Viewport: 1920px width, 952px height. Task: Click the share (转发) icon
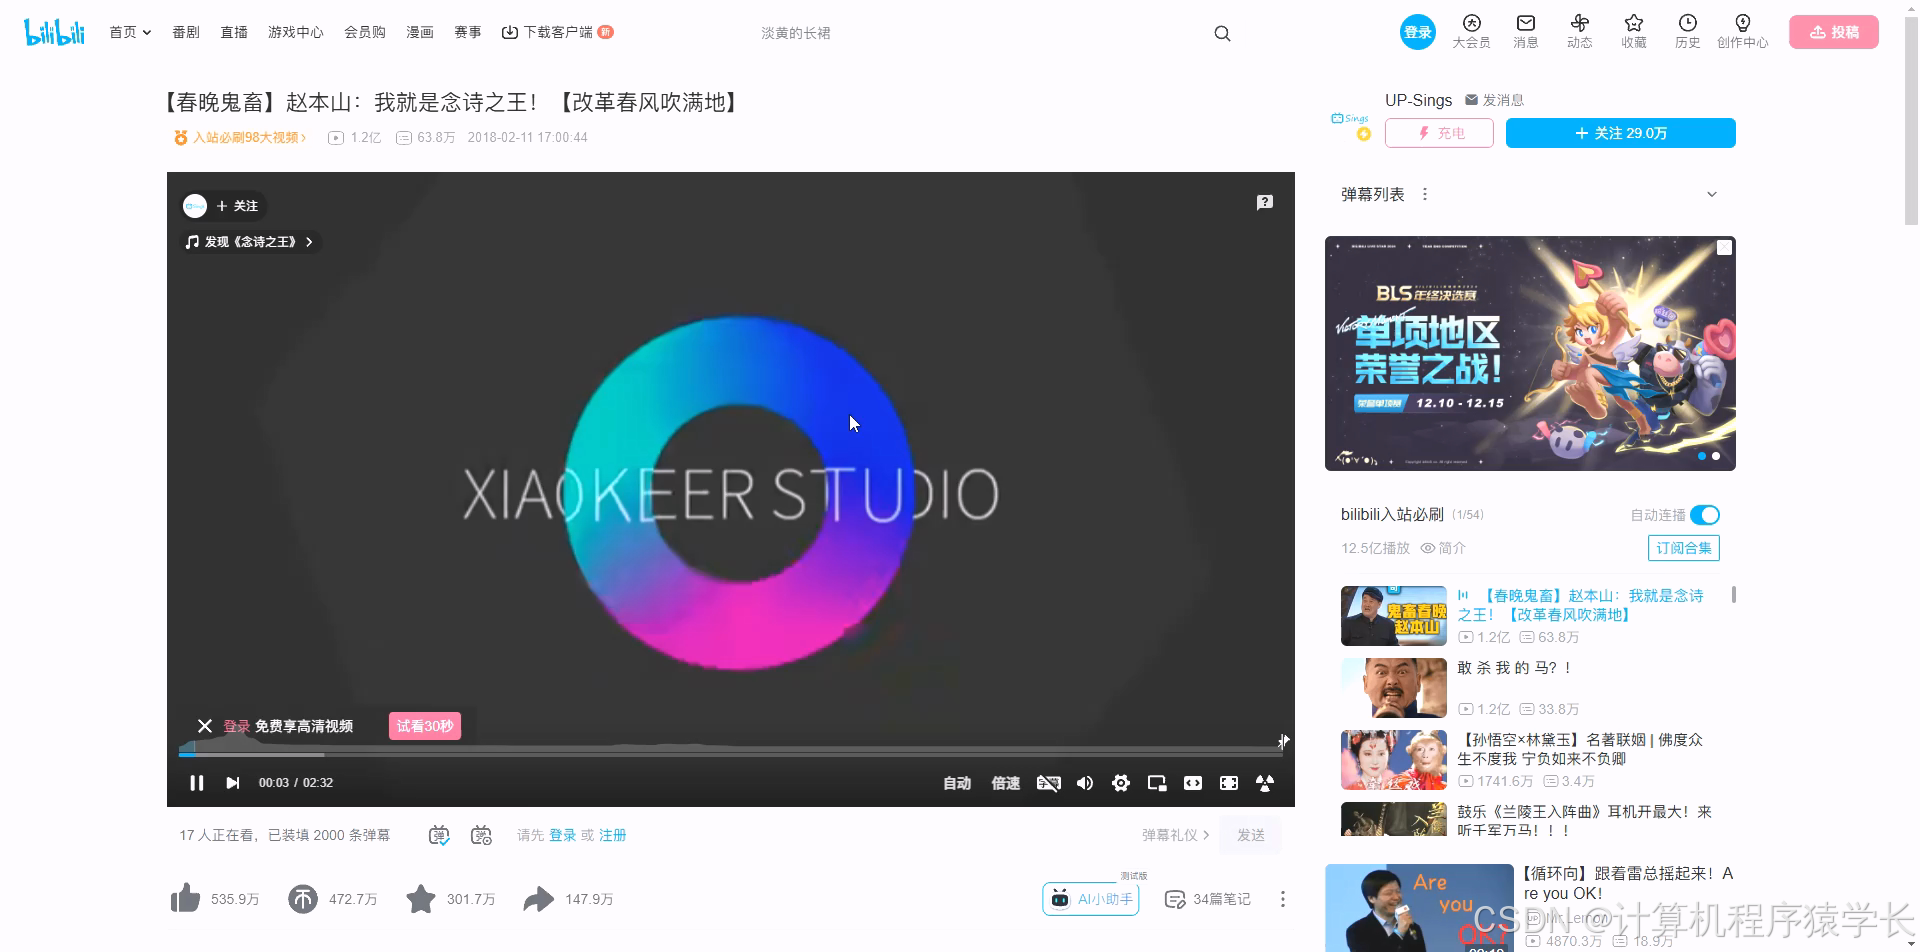(x=540, y=898)
